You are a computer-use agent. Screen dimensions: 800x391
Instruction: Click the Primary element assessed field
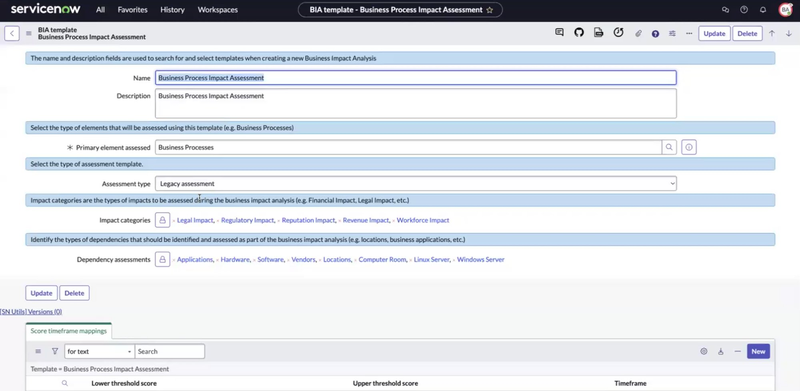pos(408,148)
